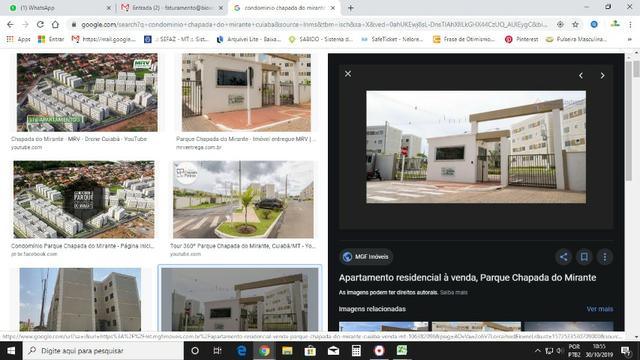The image size is (640, 360).
Task: Select the condominio chapada do mirante tab
Action: point(284,8)
